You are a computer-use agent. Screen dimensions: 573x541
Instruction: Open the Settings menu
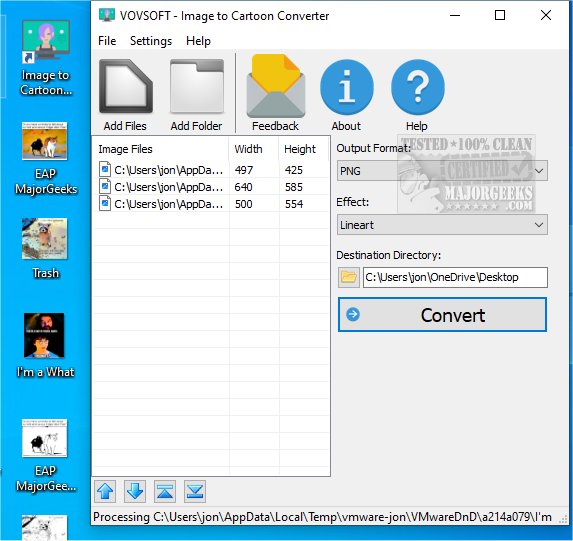click(151, 41)
